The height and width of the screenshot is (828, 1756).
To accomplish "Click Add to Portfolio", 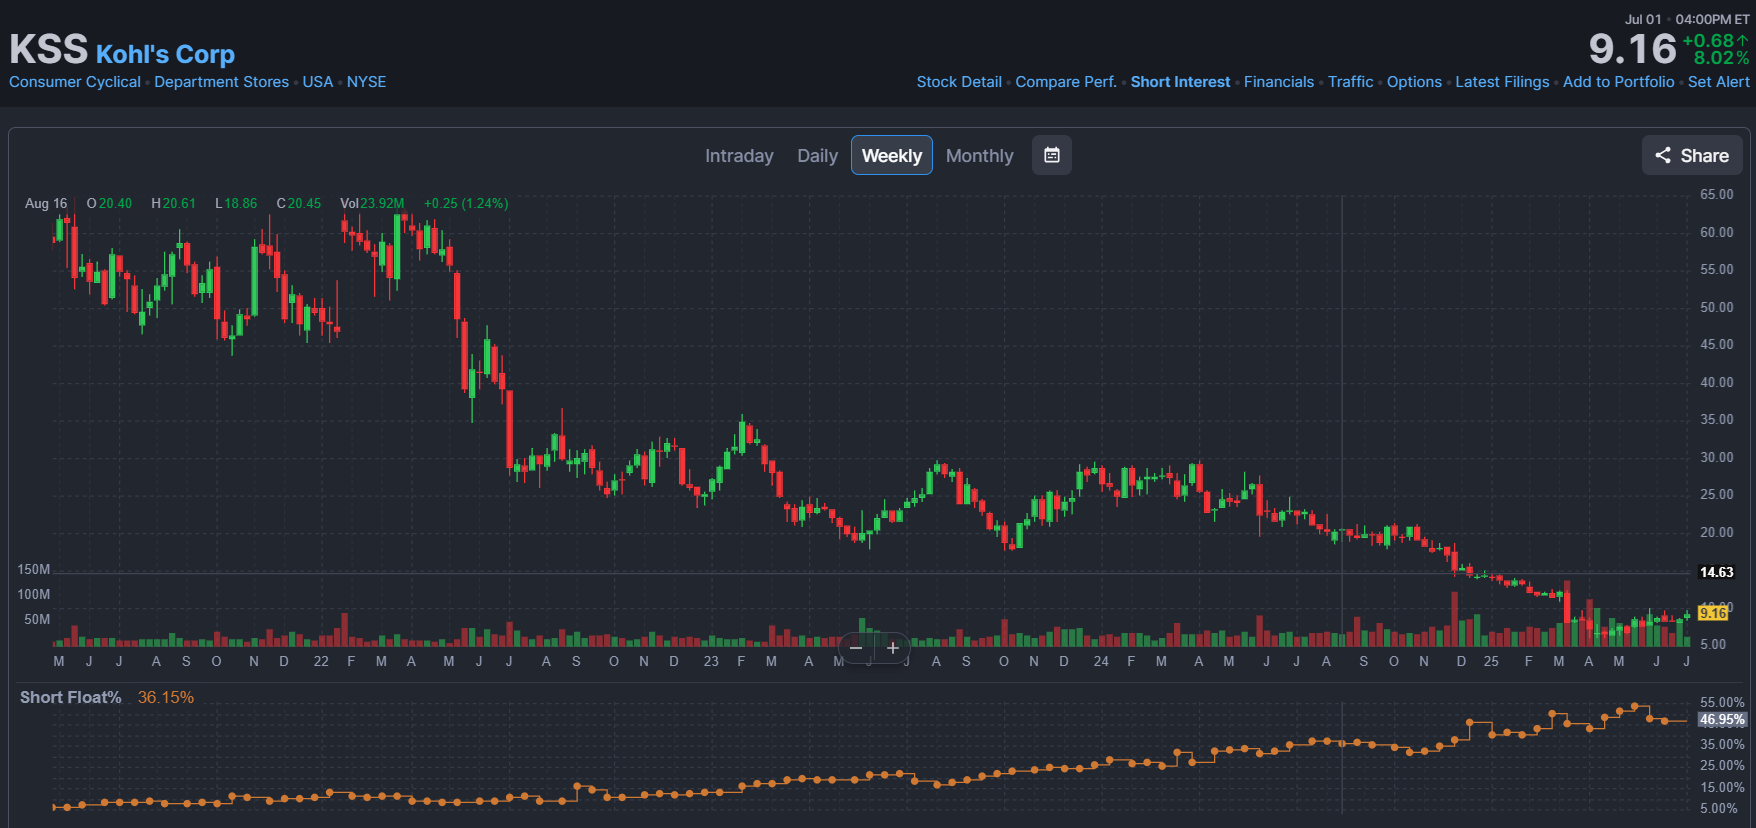I will click(1618, 82).
